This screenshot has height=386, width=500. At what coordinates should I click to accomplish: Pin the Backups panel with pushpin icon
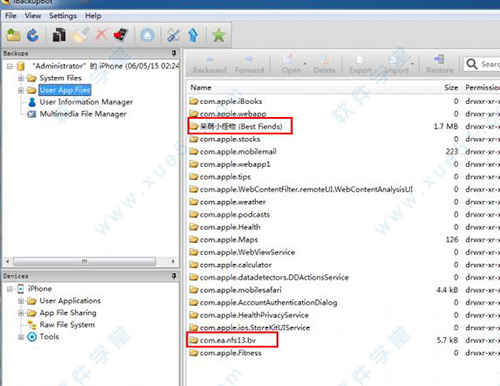click(174, 53)
